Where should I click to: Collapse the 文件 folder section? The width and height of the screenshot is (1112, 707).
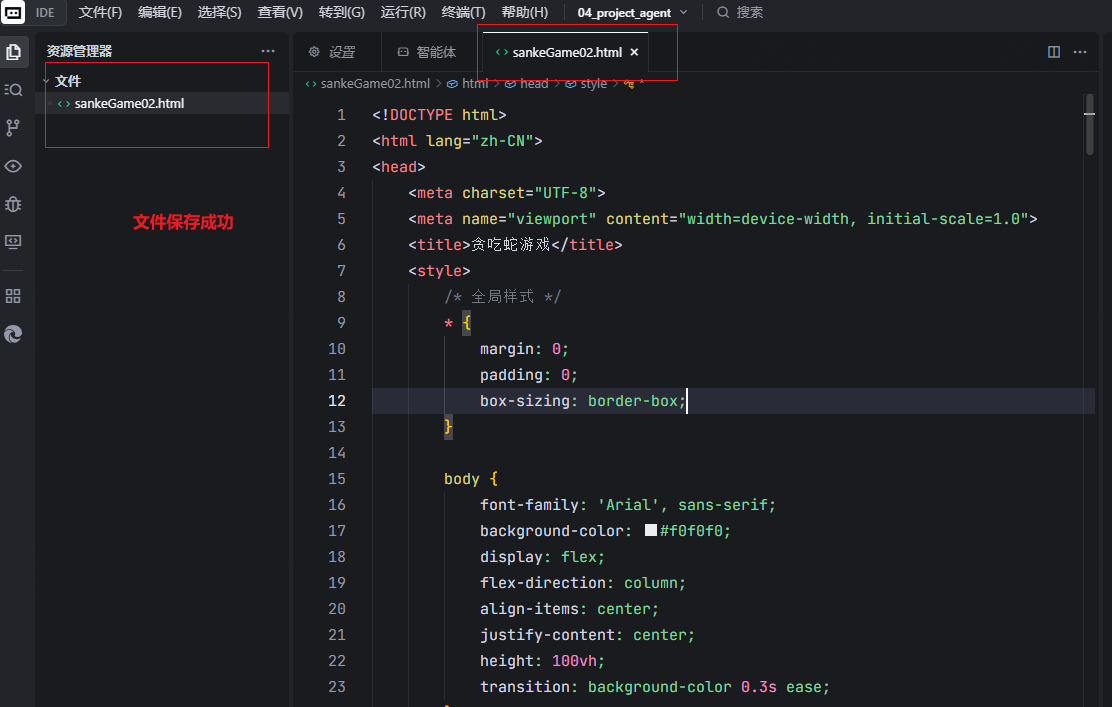(x=46, y=81)
